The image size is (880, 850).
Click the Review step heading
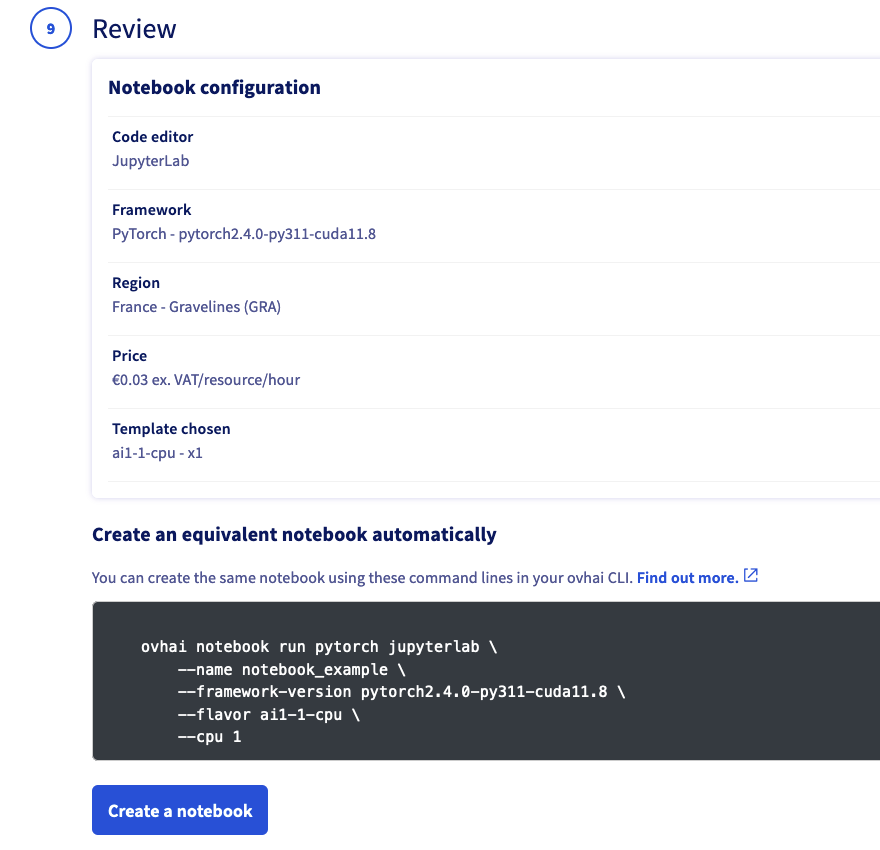(134, 29)
